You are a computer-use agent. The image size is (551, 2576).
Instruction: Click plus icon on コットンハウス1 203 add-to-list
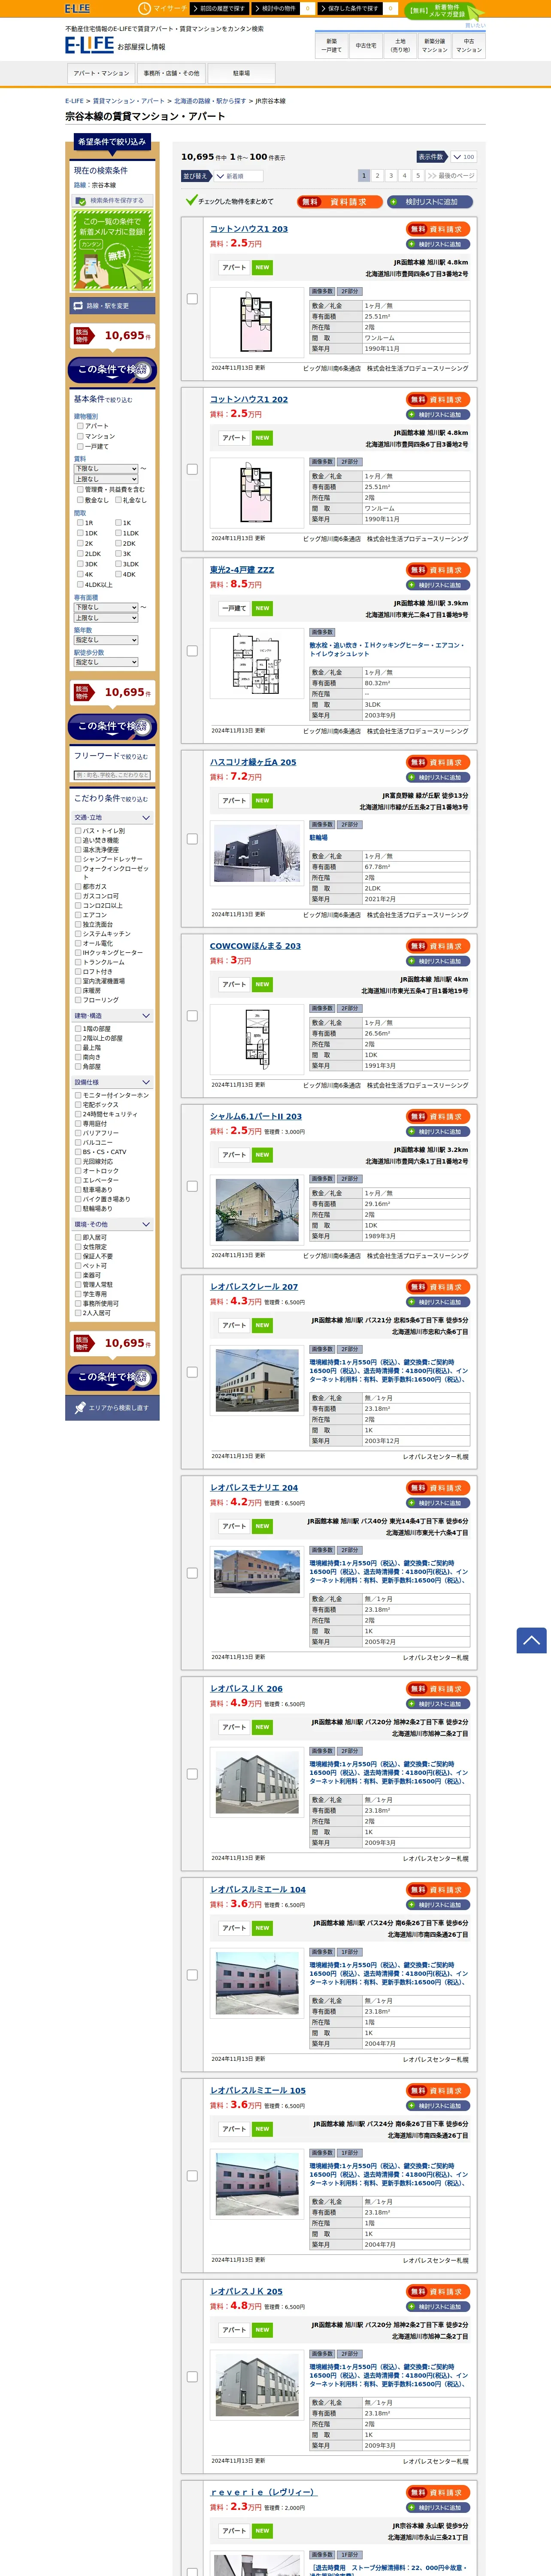[411, 244]
